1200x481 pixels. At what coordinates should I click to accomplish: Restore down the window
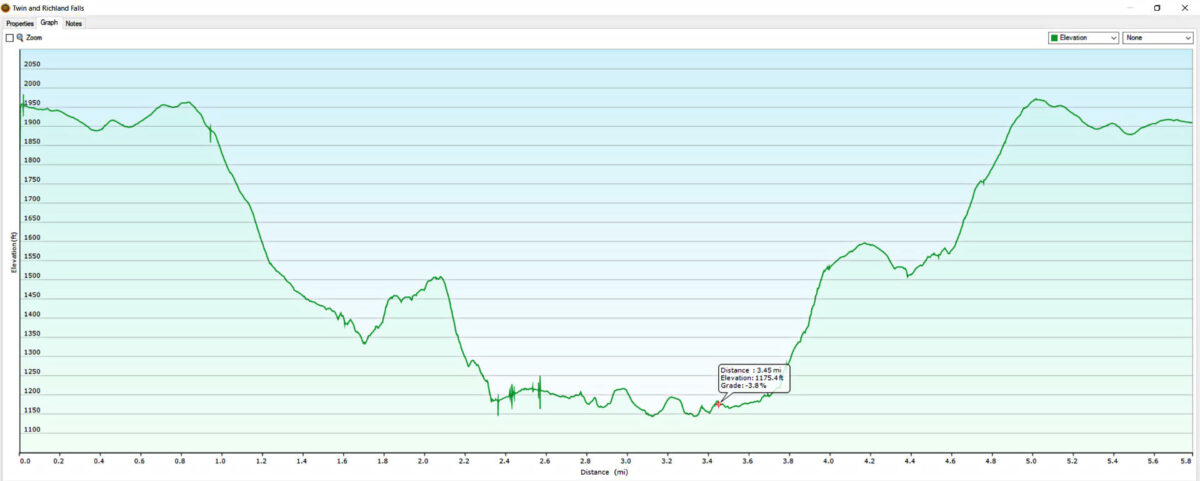click(x=1157, y=7)
